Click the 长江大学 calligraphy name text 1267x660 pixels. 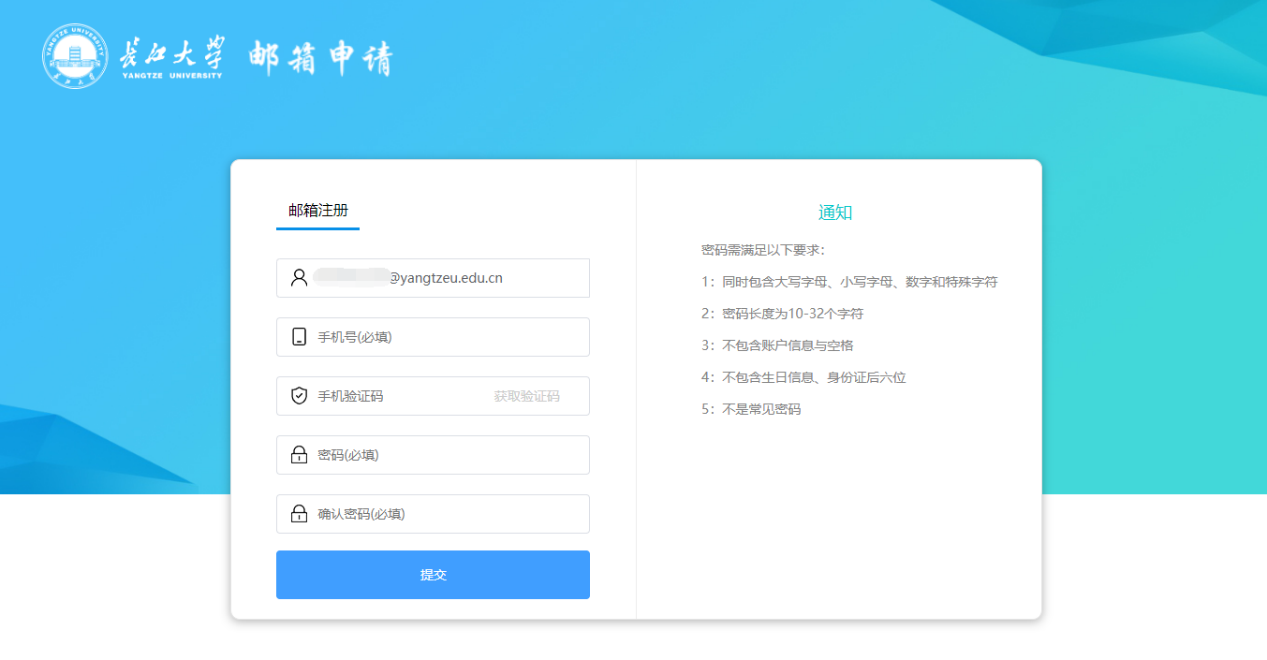pos(171,52)
